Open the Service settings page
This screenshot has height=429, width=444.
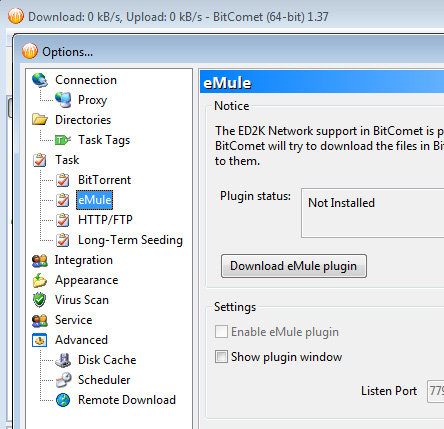click(x=73, y=320)
